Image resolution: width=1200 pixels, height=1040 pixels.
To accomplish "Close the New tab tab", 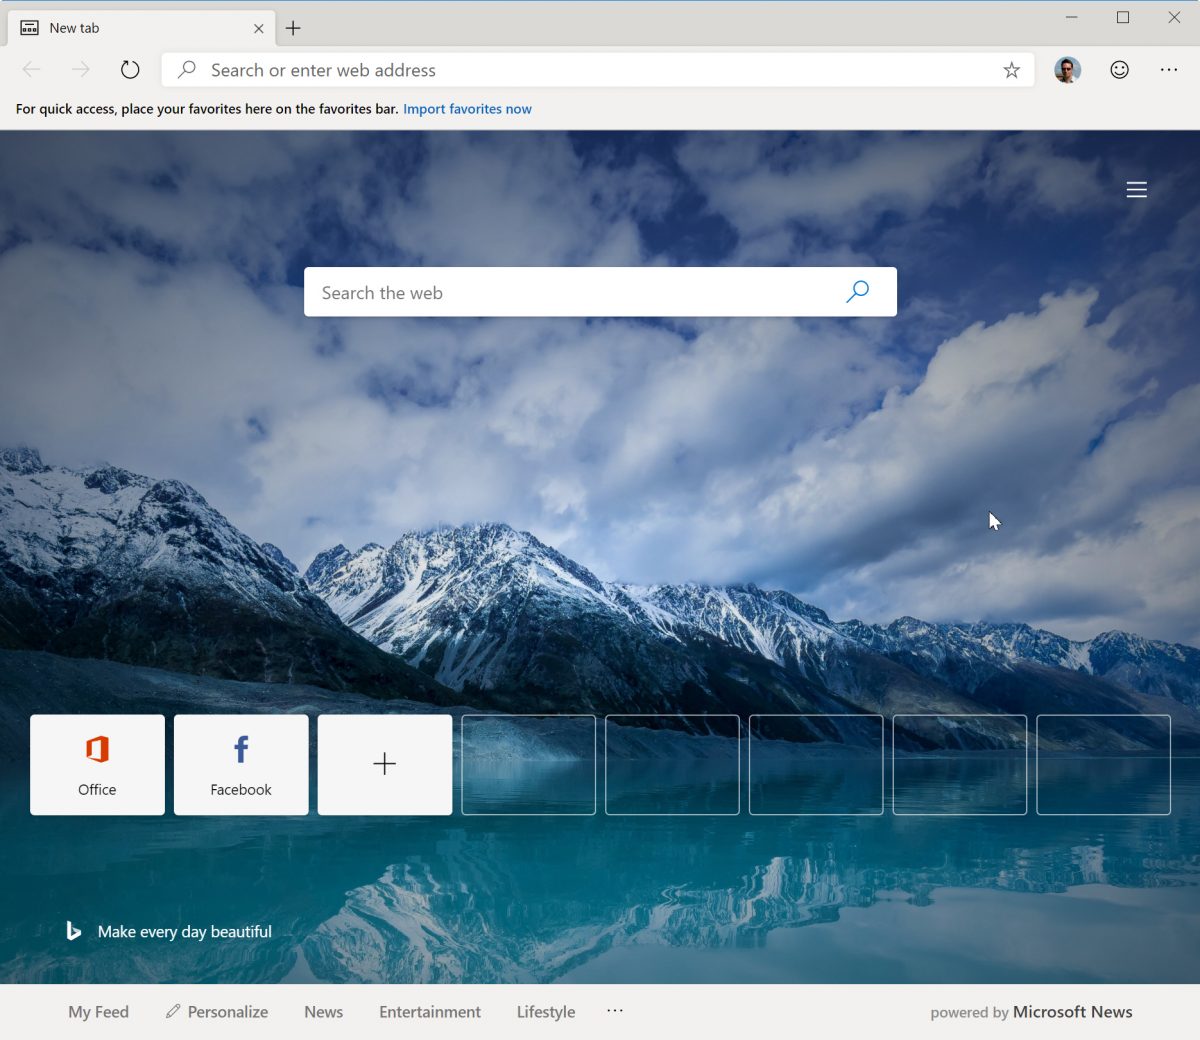I will point(259,28).
